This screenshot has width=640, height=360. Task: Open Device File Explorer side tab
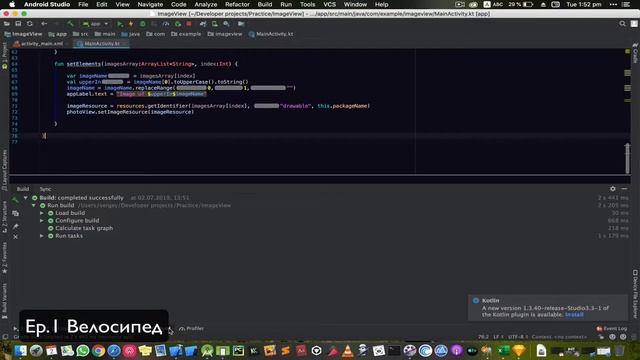(x=635, y=293)
